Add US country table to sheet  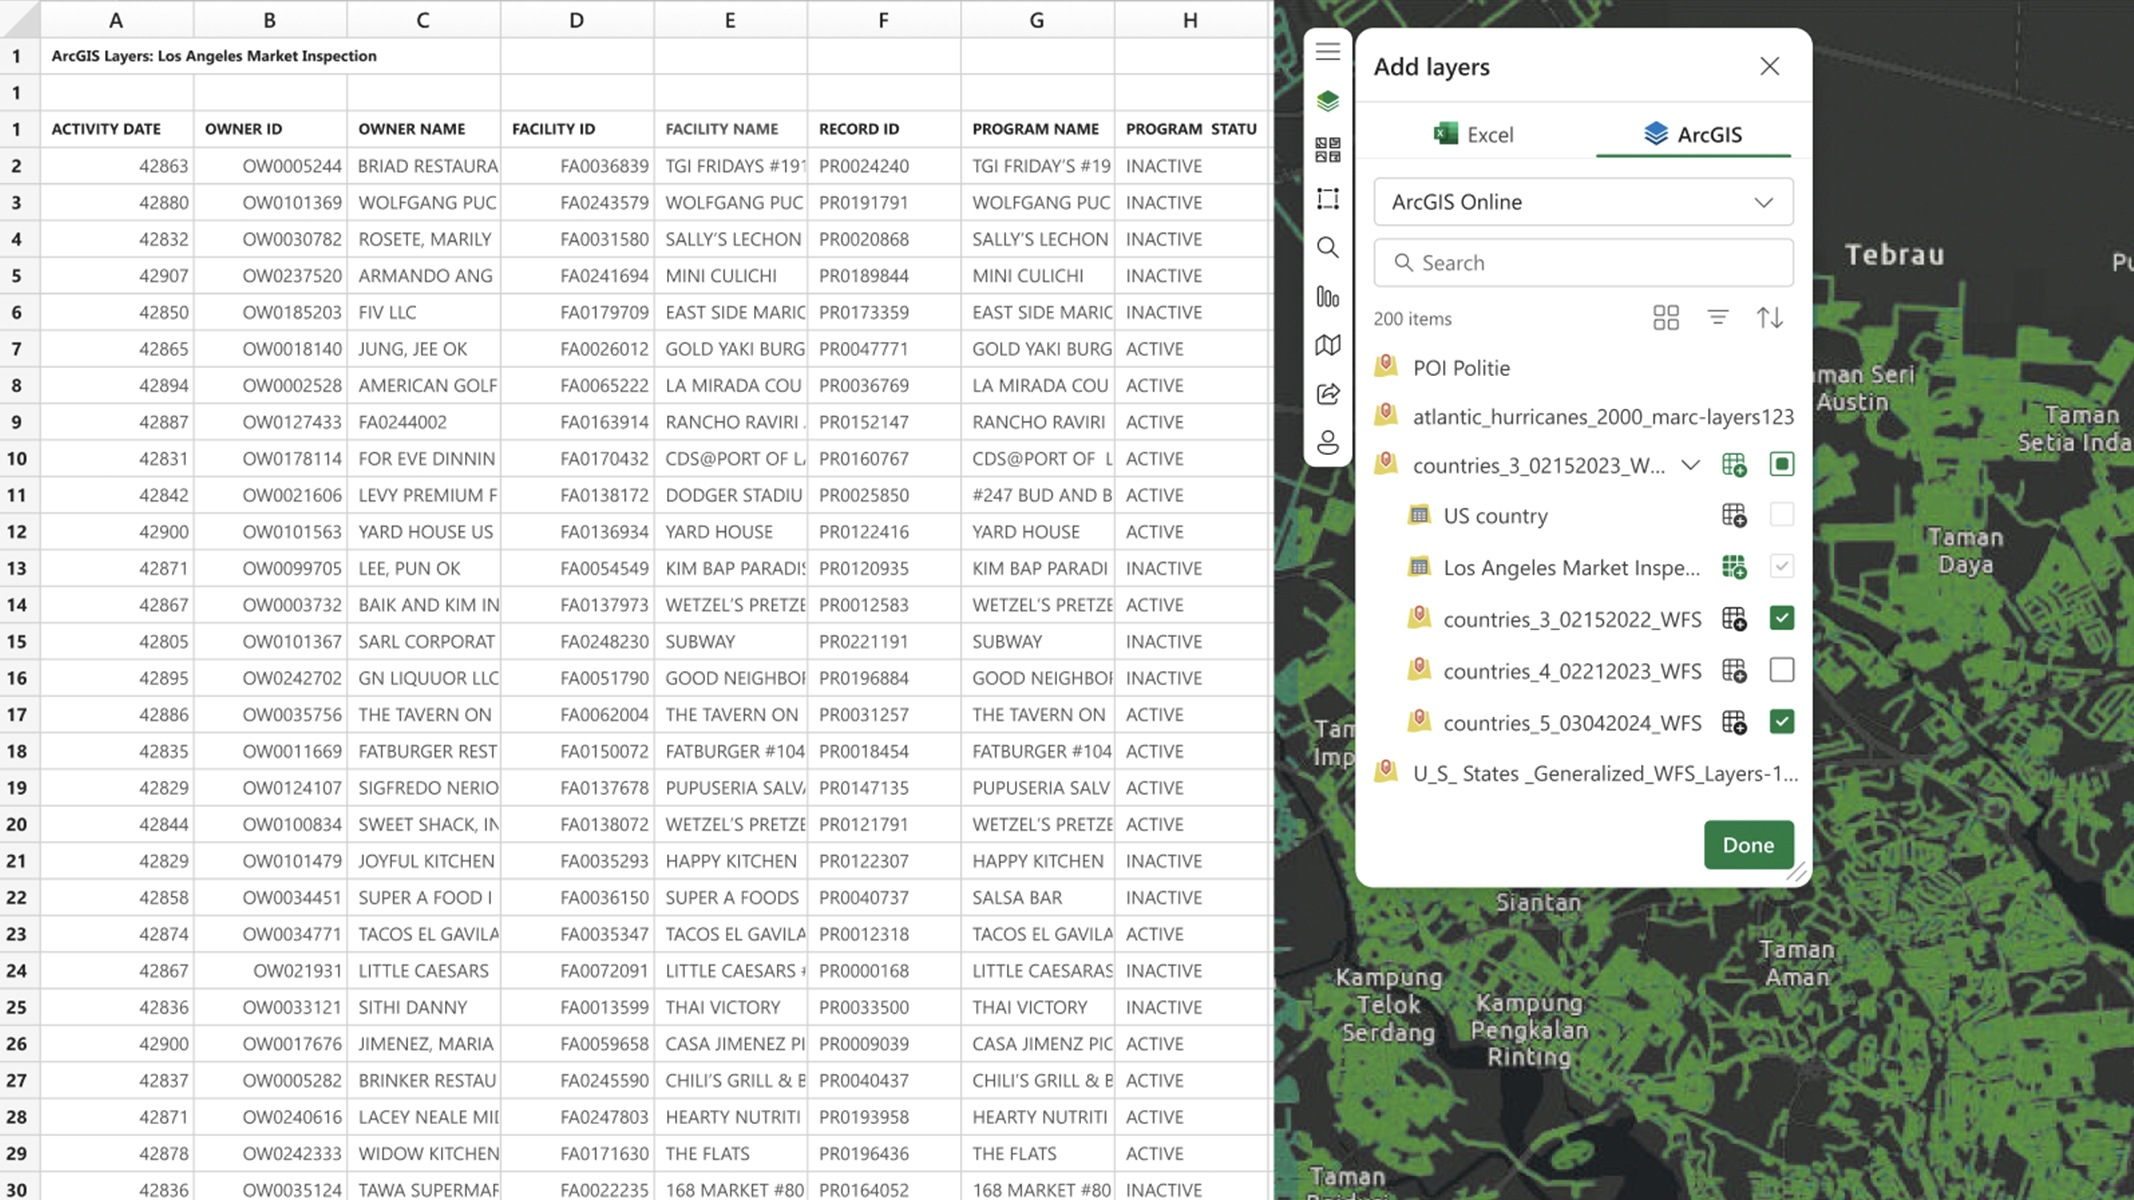pos(1734,516)
